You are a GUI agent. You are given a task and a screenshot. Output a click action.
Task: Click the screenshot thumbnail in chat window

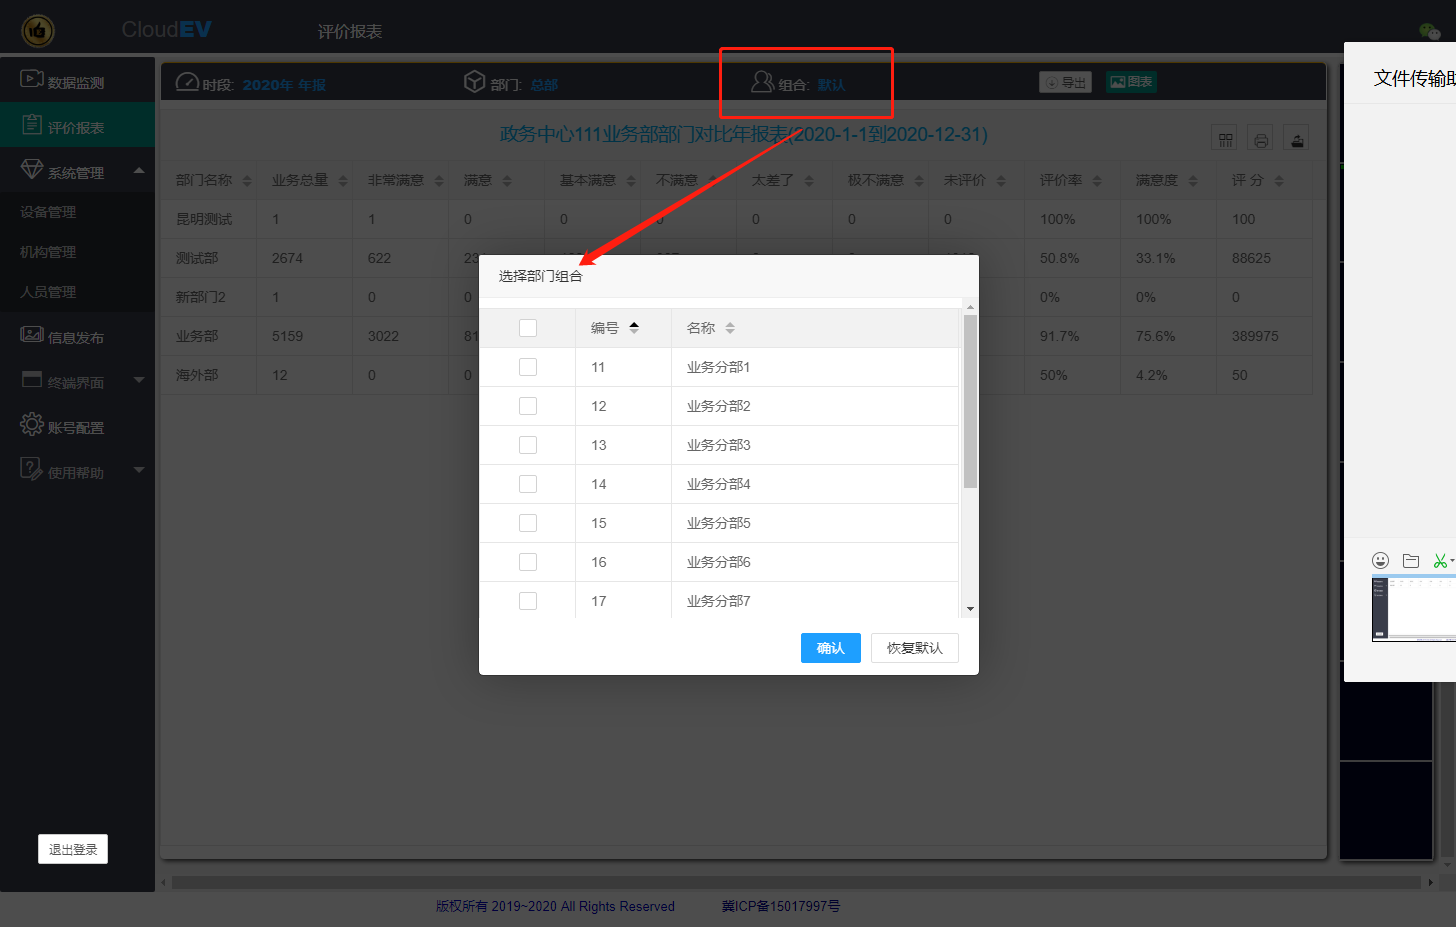click(x=1414, y=608)
